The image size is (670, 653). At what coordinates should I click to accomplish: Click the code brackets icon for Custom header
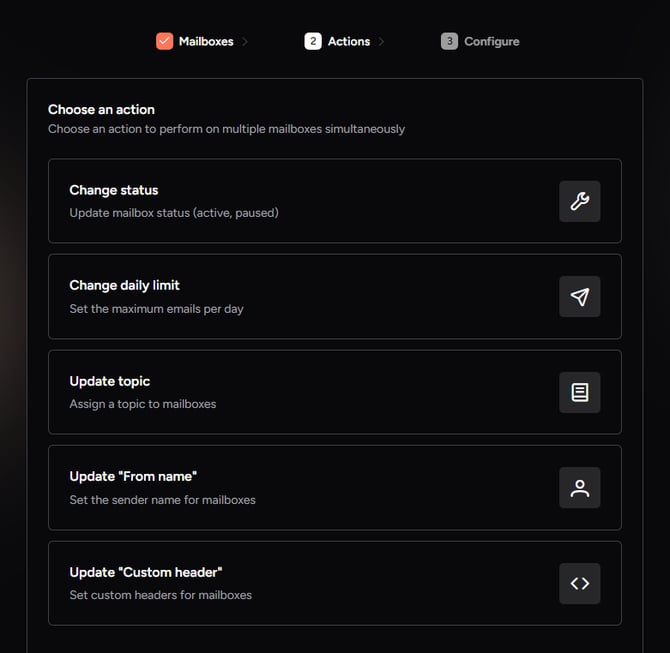pyautogui.click(x=579, y=583)
